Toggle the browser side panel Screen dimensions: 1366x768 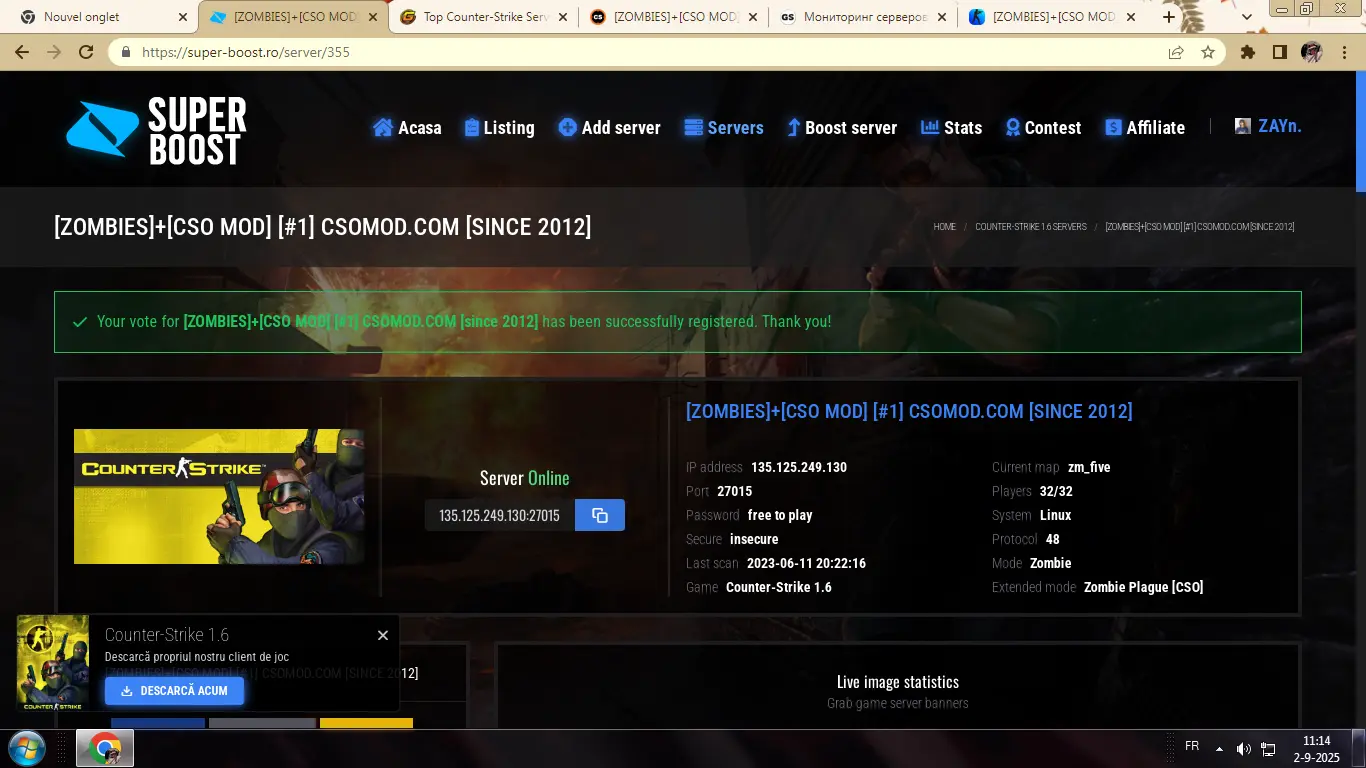click(x=1279, y=52)
